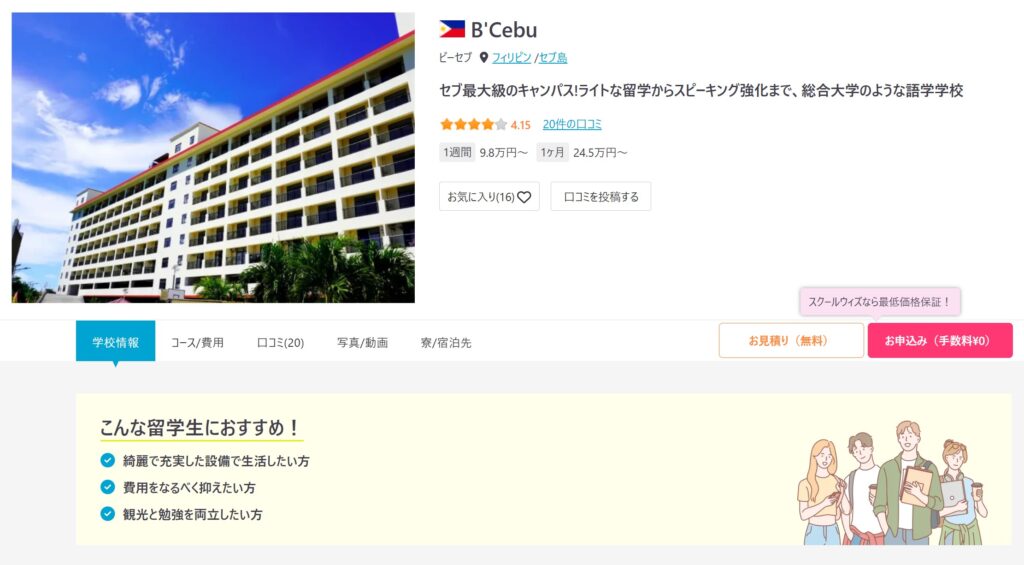Screen dimensions: 1024x565
Task: Open the セブ島 location link
Action: (552, 57)
